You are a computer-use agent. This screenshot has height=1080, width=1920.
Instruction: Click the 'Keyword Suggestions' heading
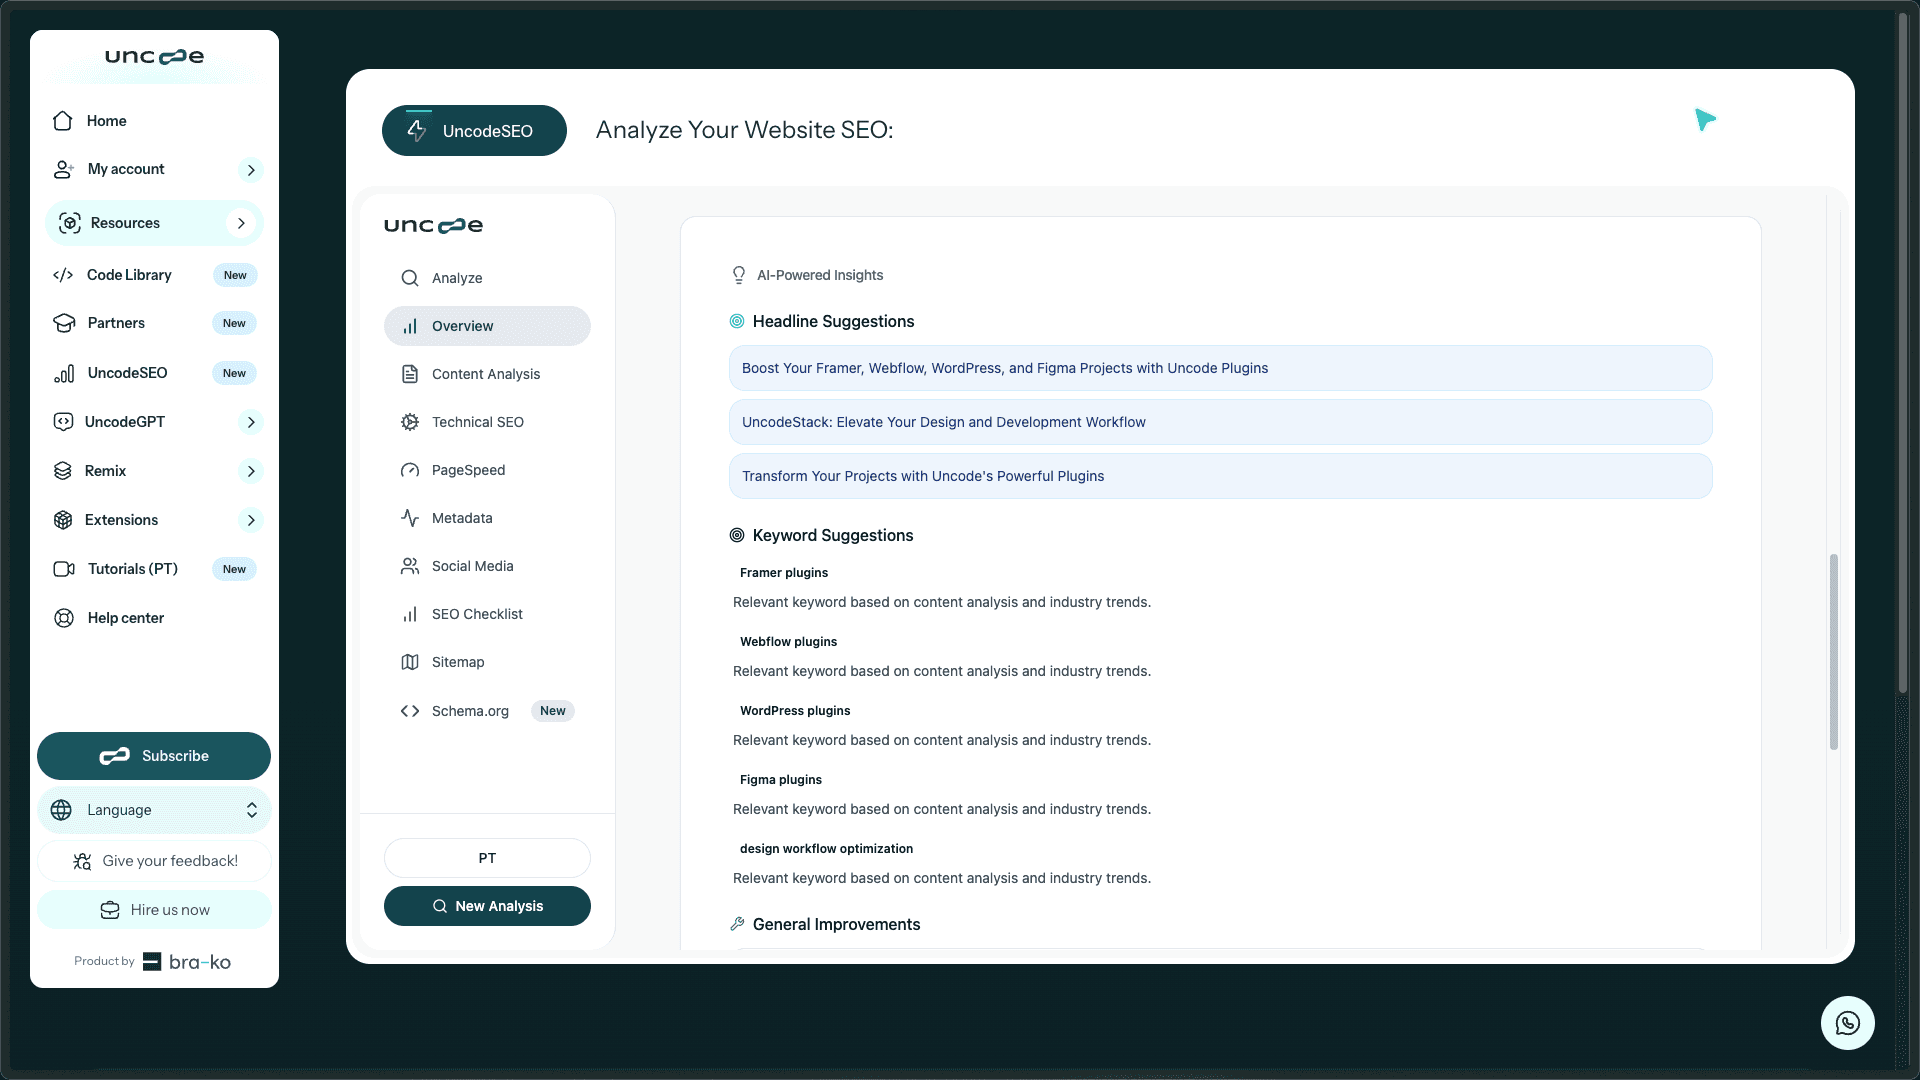(833, 535)
